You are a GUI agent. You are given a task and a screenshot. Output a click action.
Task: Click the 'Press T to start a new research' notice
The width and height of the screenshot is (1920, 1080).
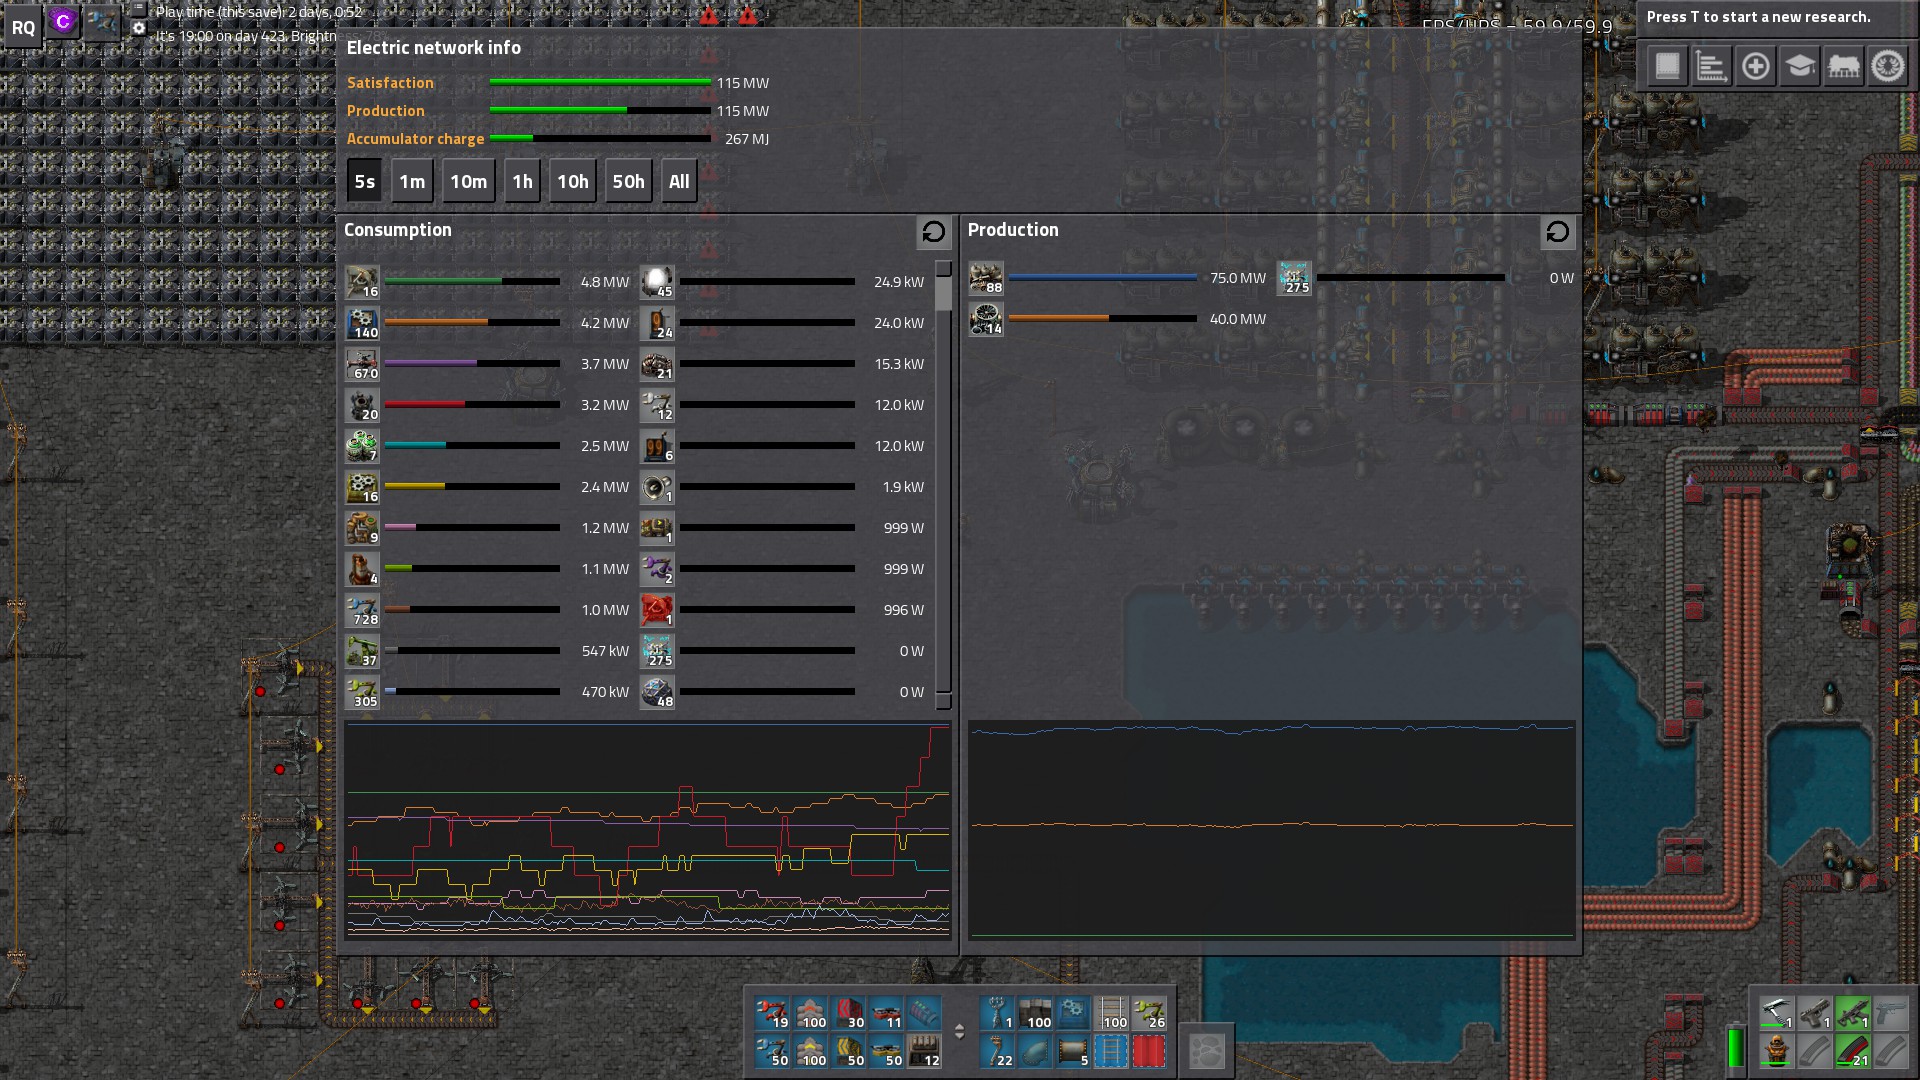point(1758,17)
